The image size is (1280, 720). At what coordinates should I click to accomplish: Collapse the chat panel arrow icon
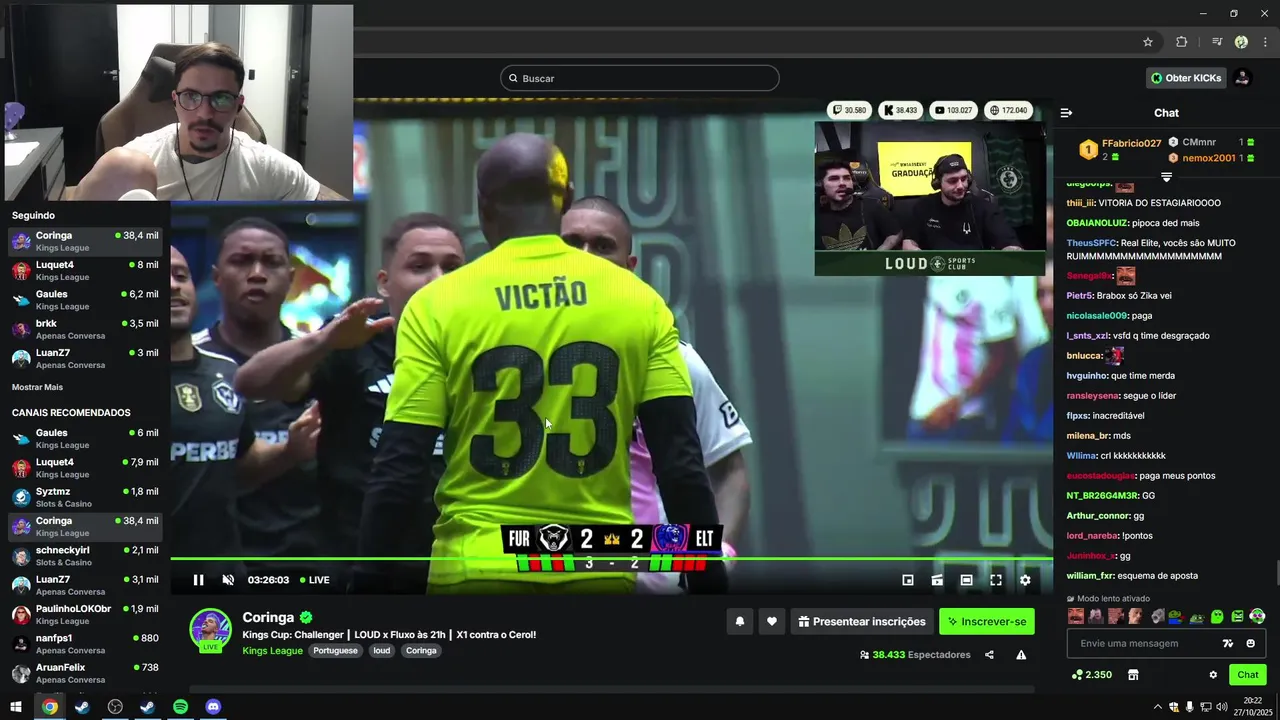tap(1066, 113)
